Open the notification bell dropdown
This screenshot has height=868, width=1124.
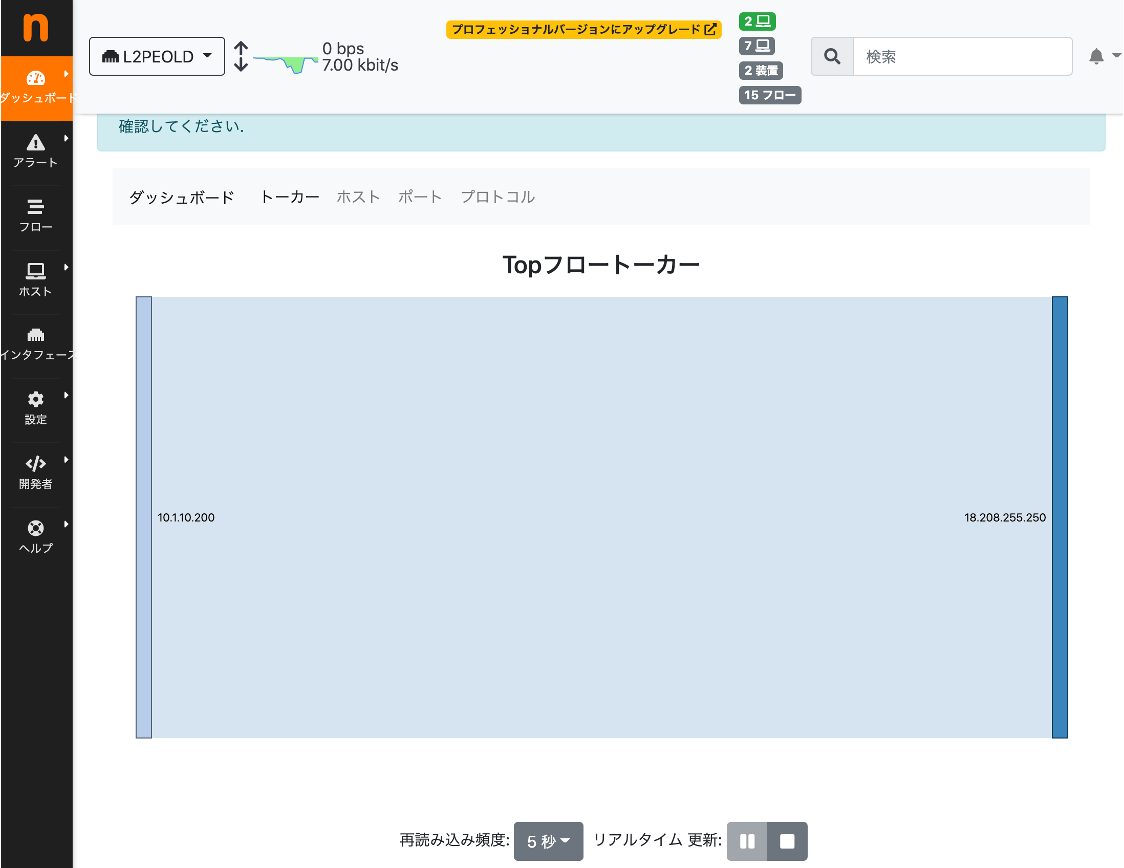point(1103,57)
